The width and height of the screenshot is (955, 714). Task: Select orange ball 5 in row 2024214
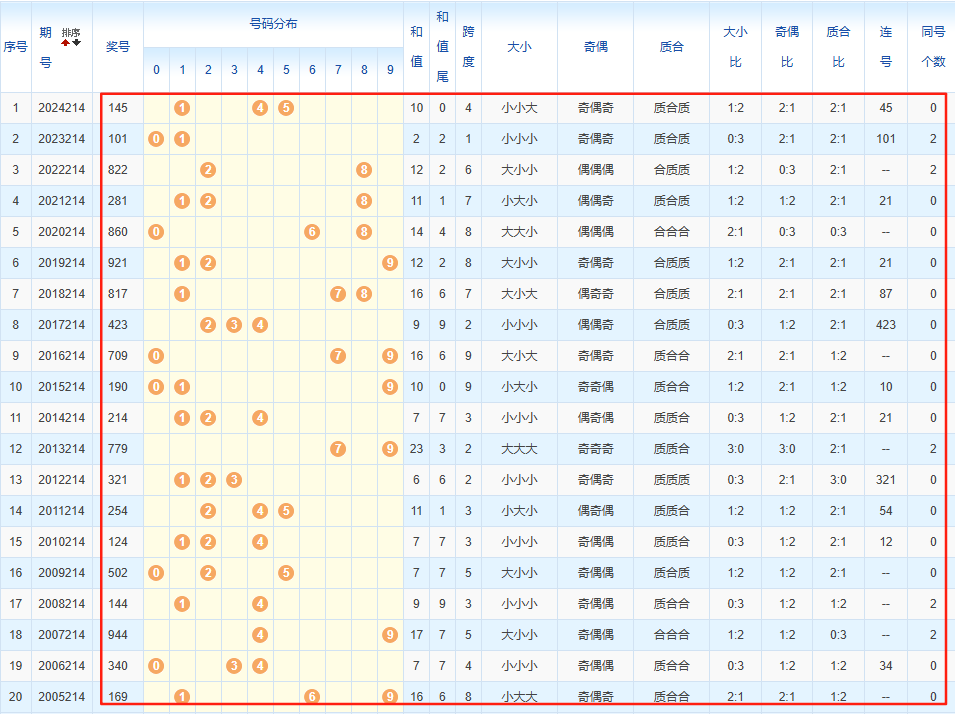[x=286, y=108]
